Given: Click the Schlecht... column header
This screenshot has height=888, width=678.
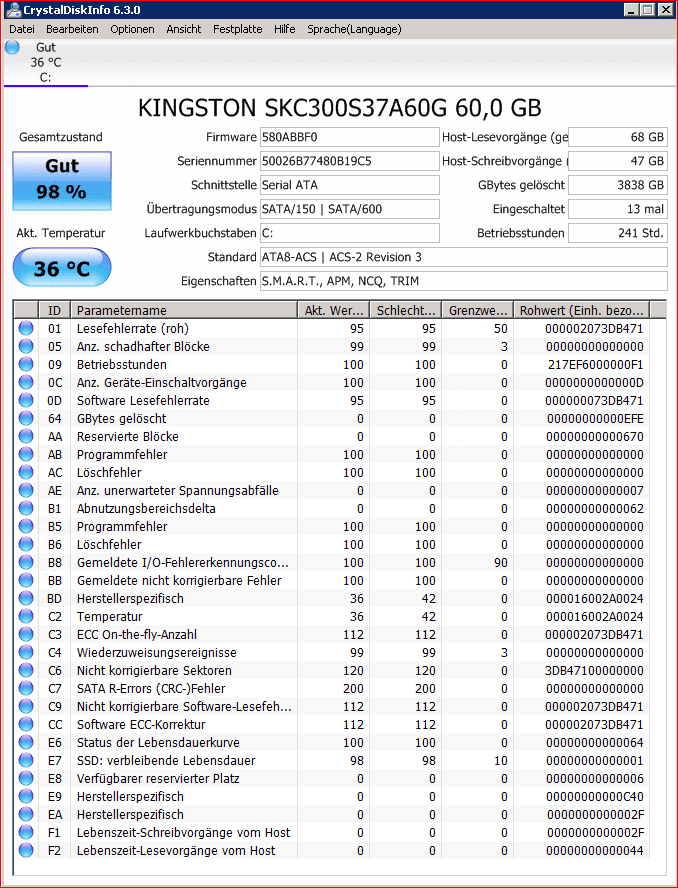Looking at the screenshot, I should [x=406, y=310].
